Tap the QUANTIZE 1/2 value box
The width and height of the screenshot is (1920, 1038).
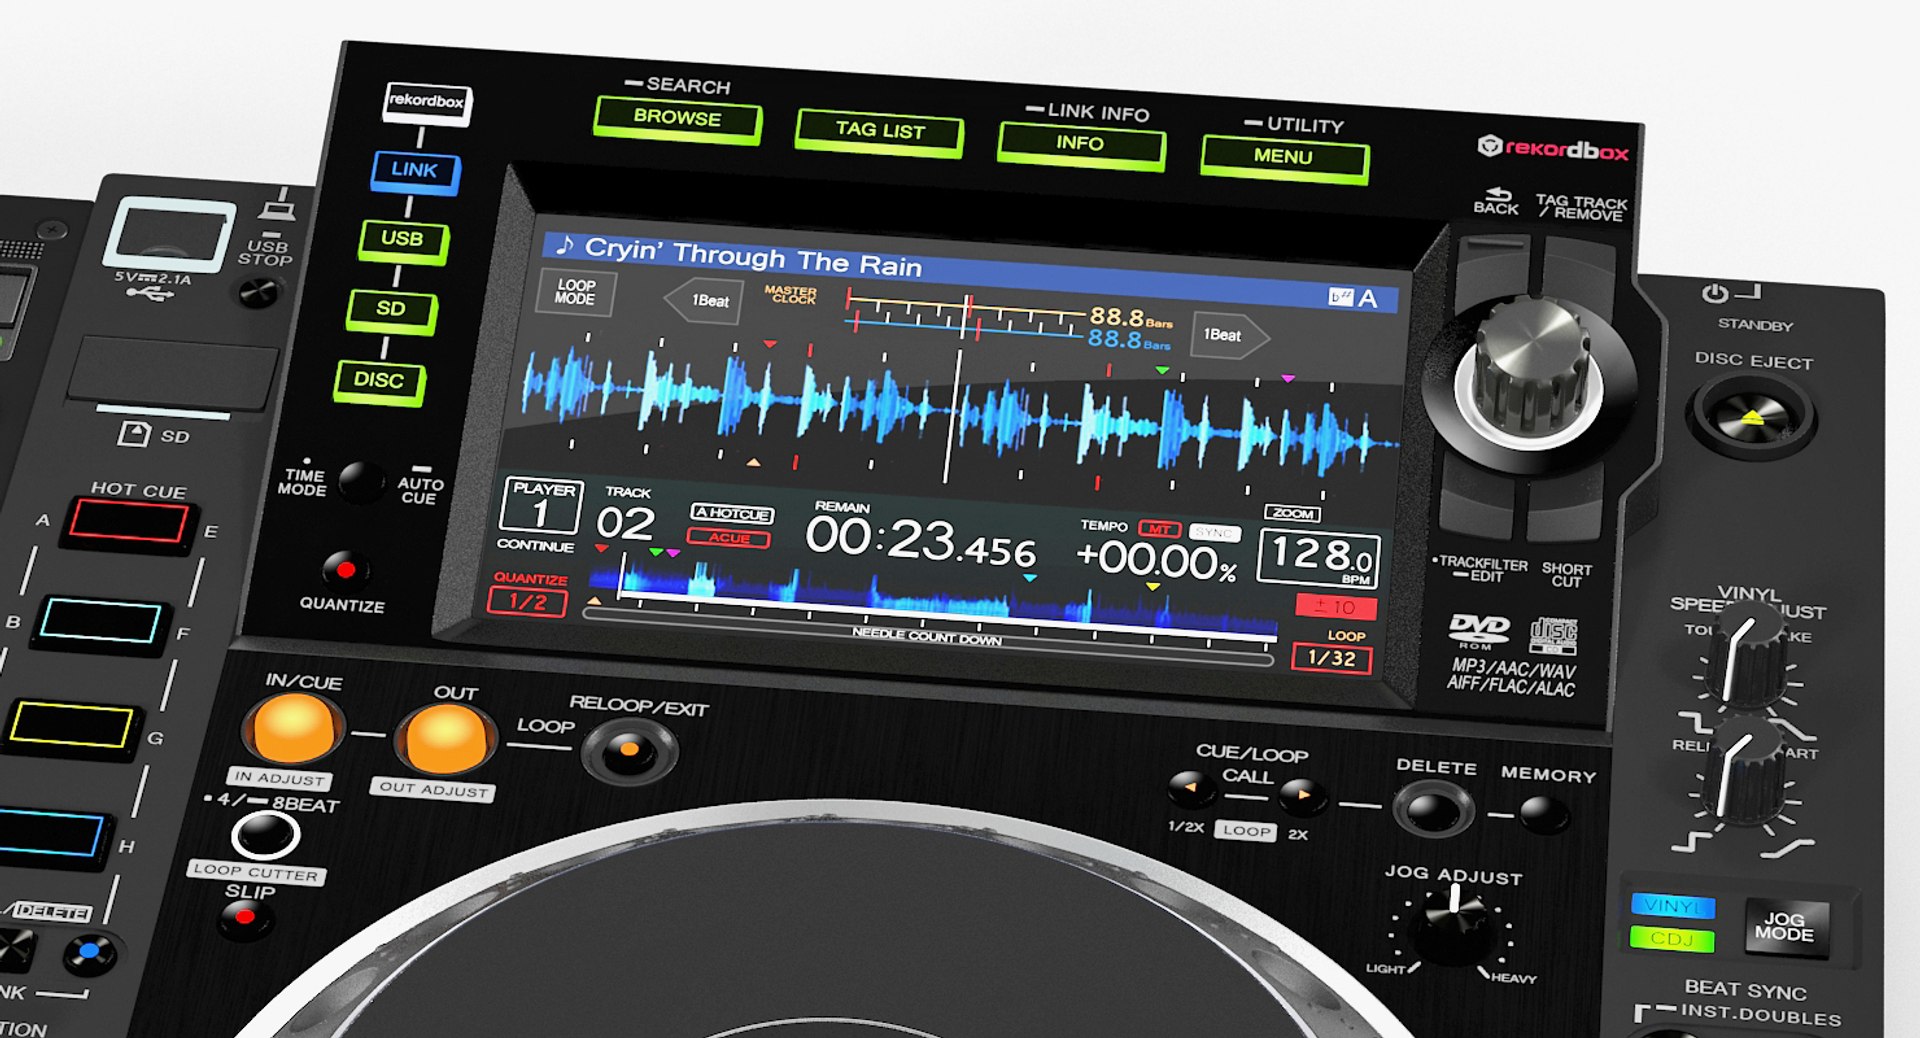click(x=528, y=602)
